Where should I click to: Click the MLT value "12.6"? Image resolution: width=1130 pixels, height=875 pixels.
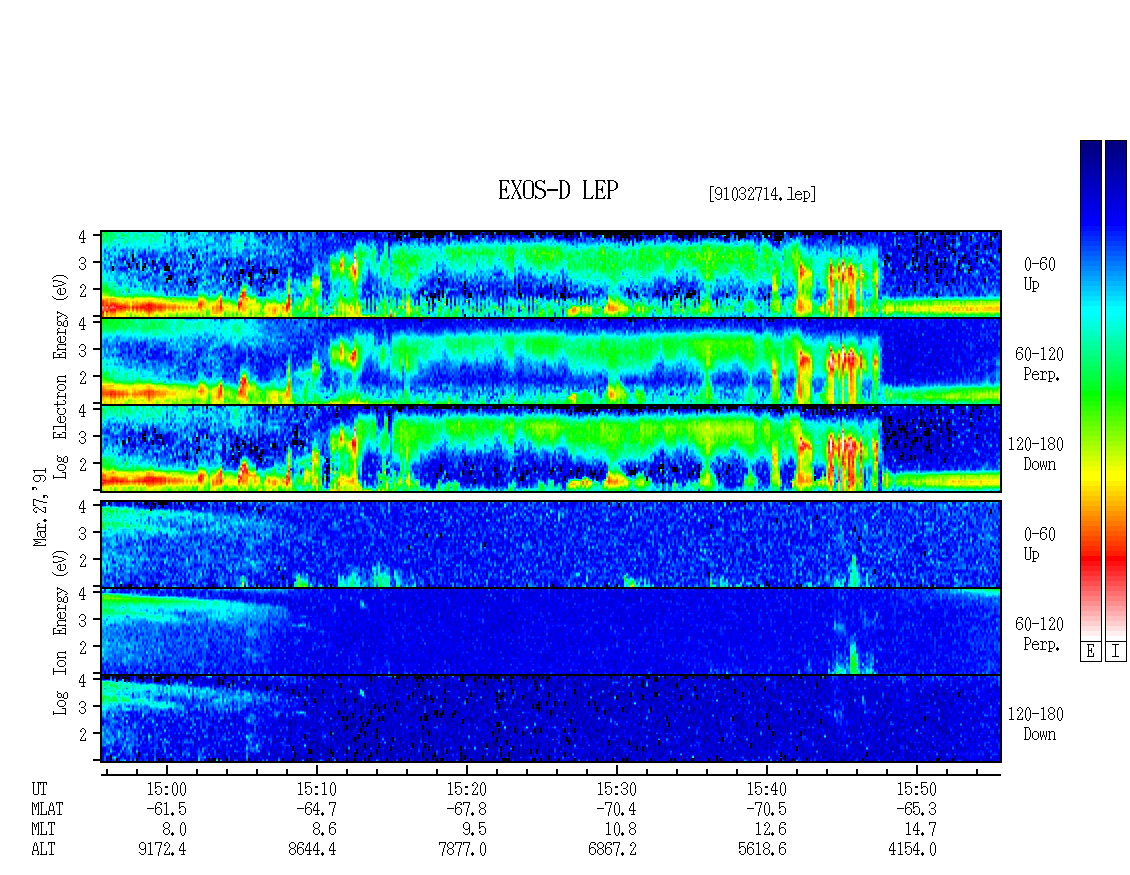click(770, 830)
